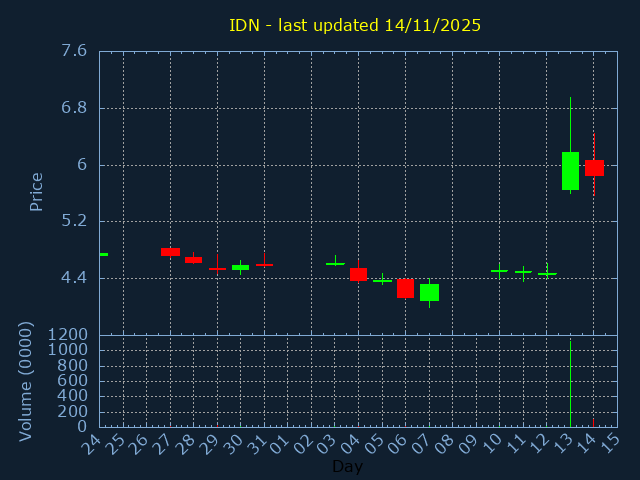Click the tall green volume bar on day 13

pos(570,385)
